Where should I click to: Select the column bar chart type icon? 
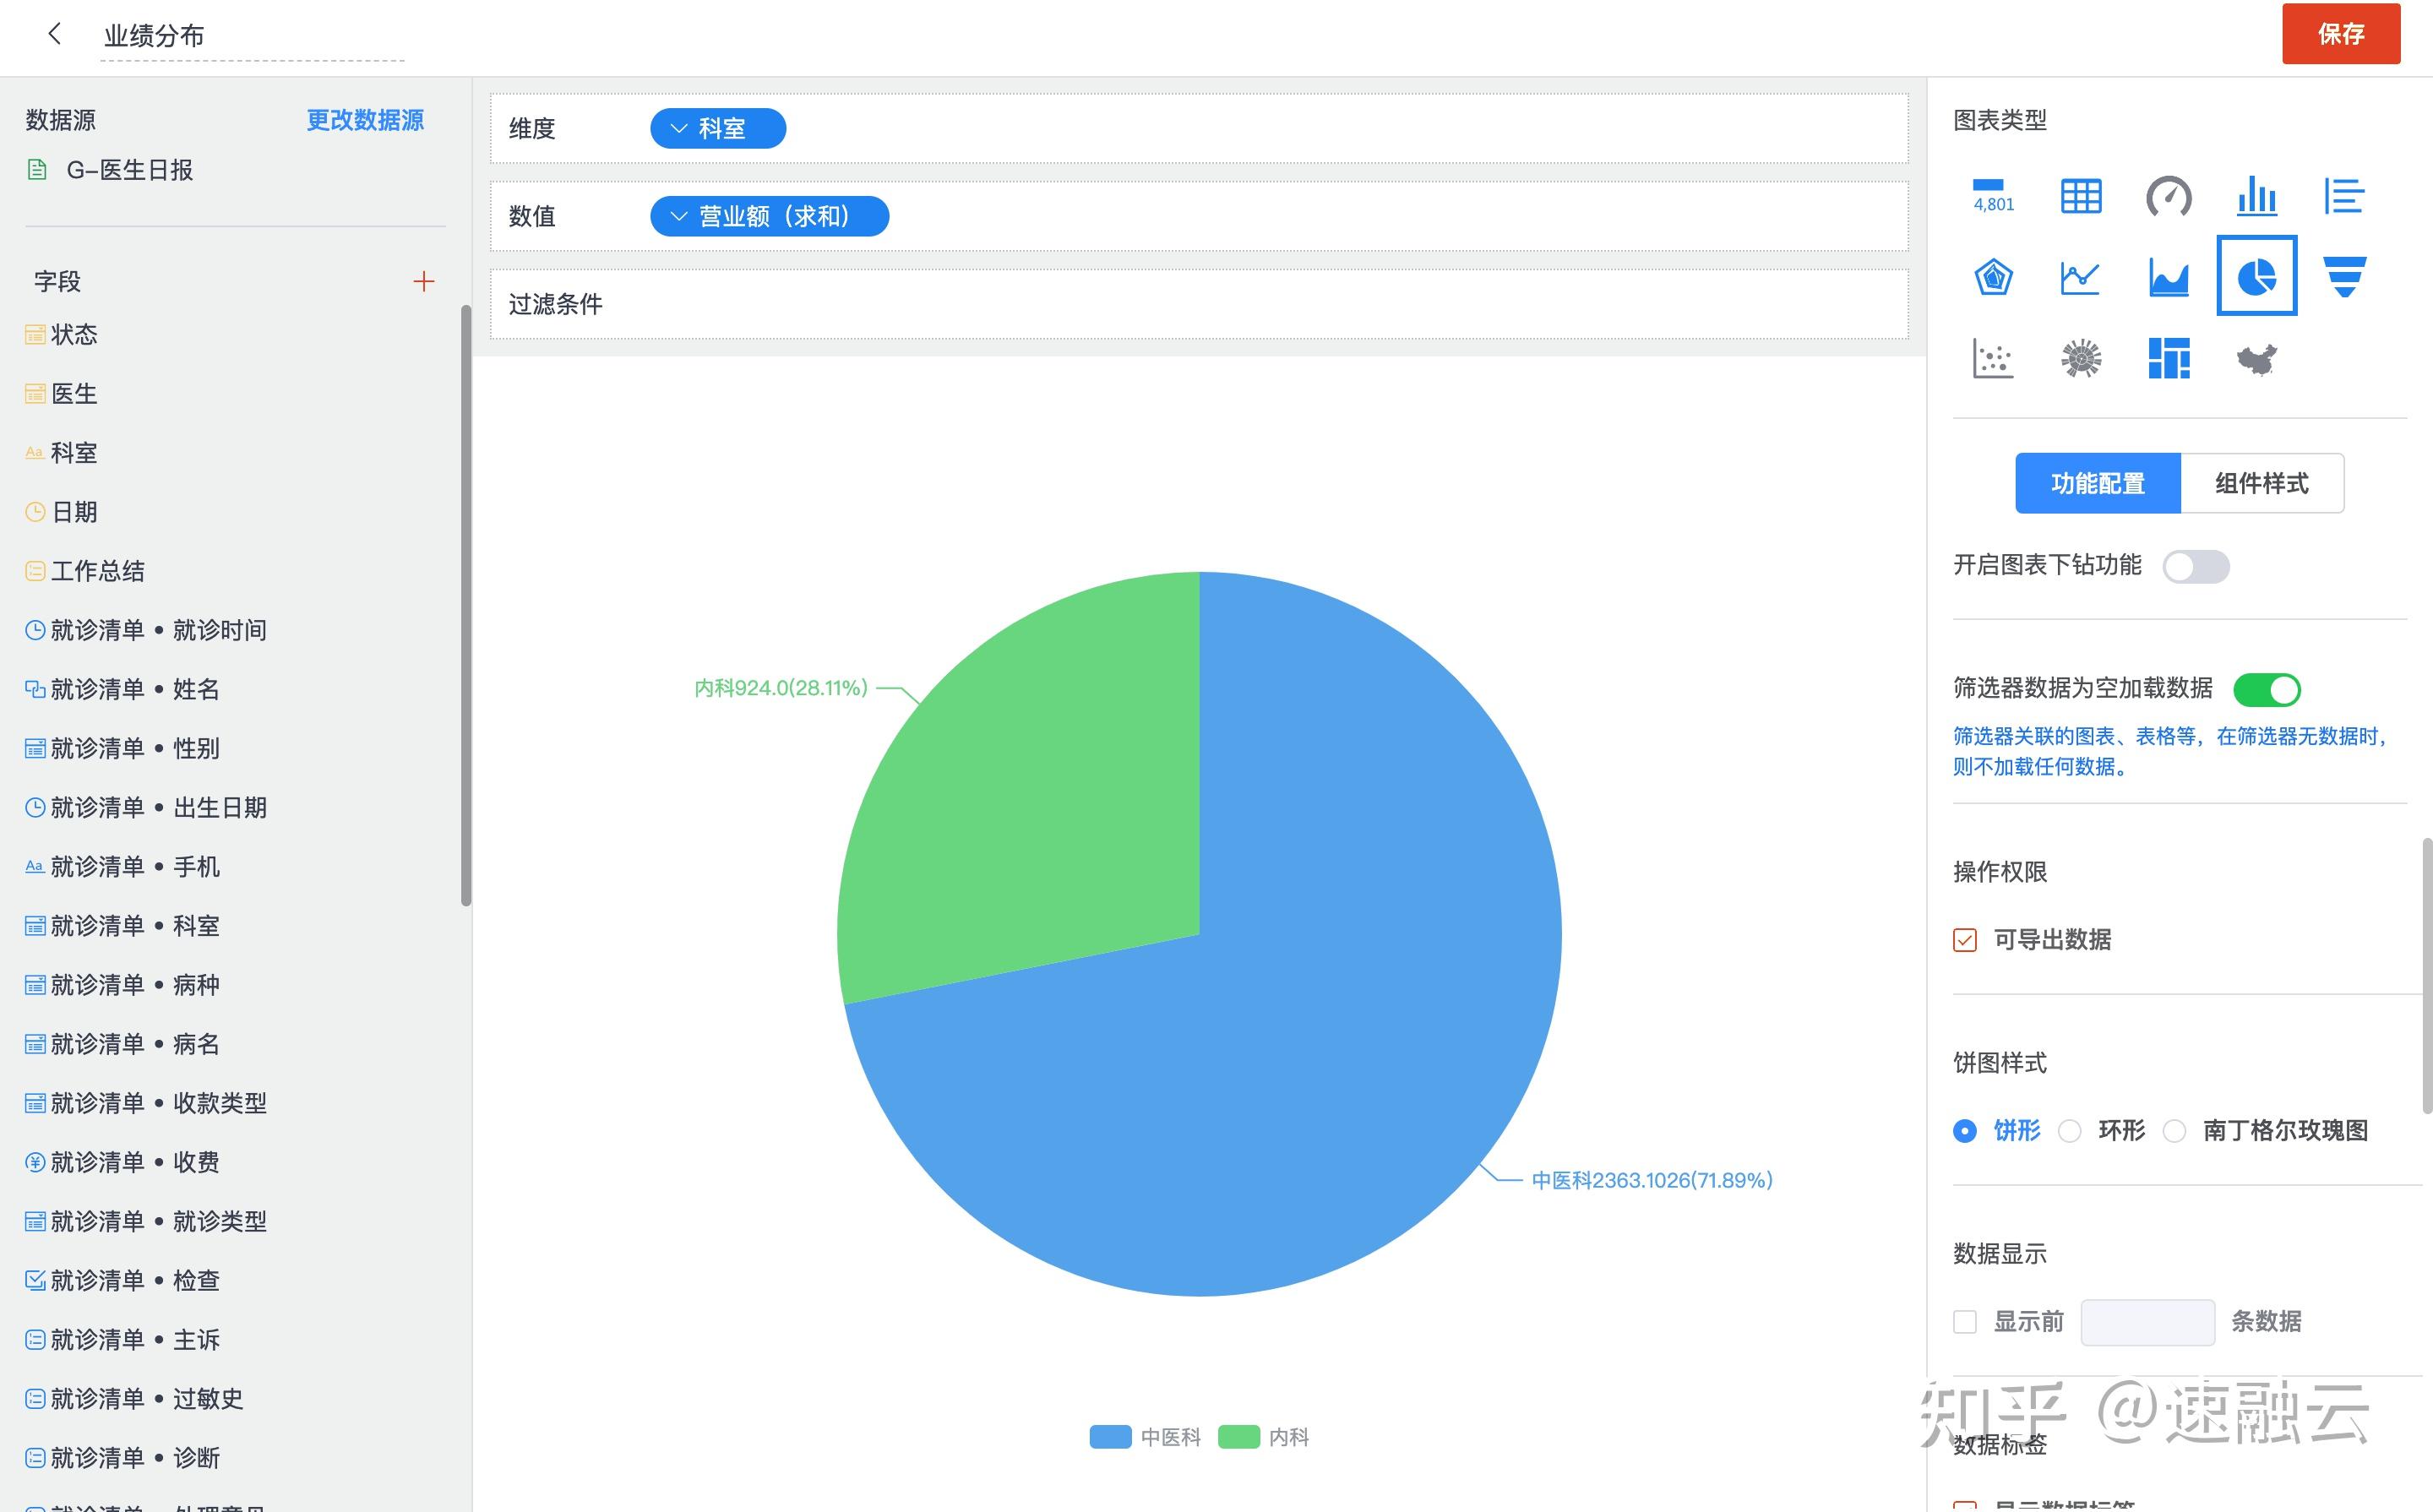2257,196
